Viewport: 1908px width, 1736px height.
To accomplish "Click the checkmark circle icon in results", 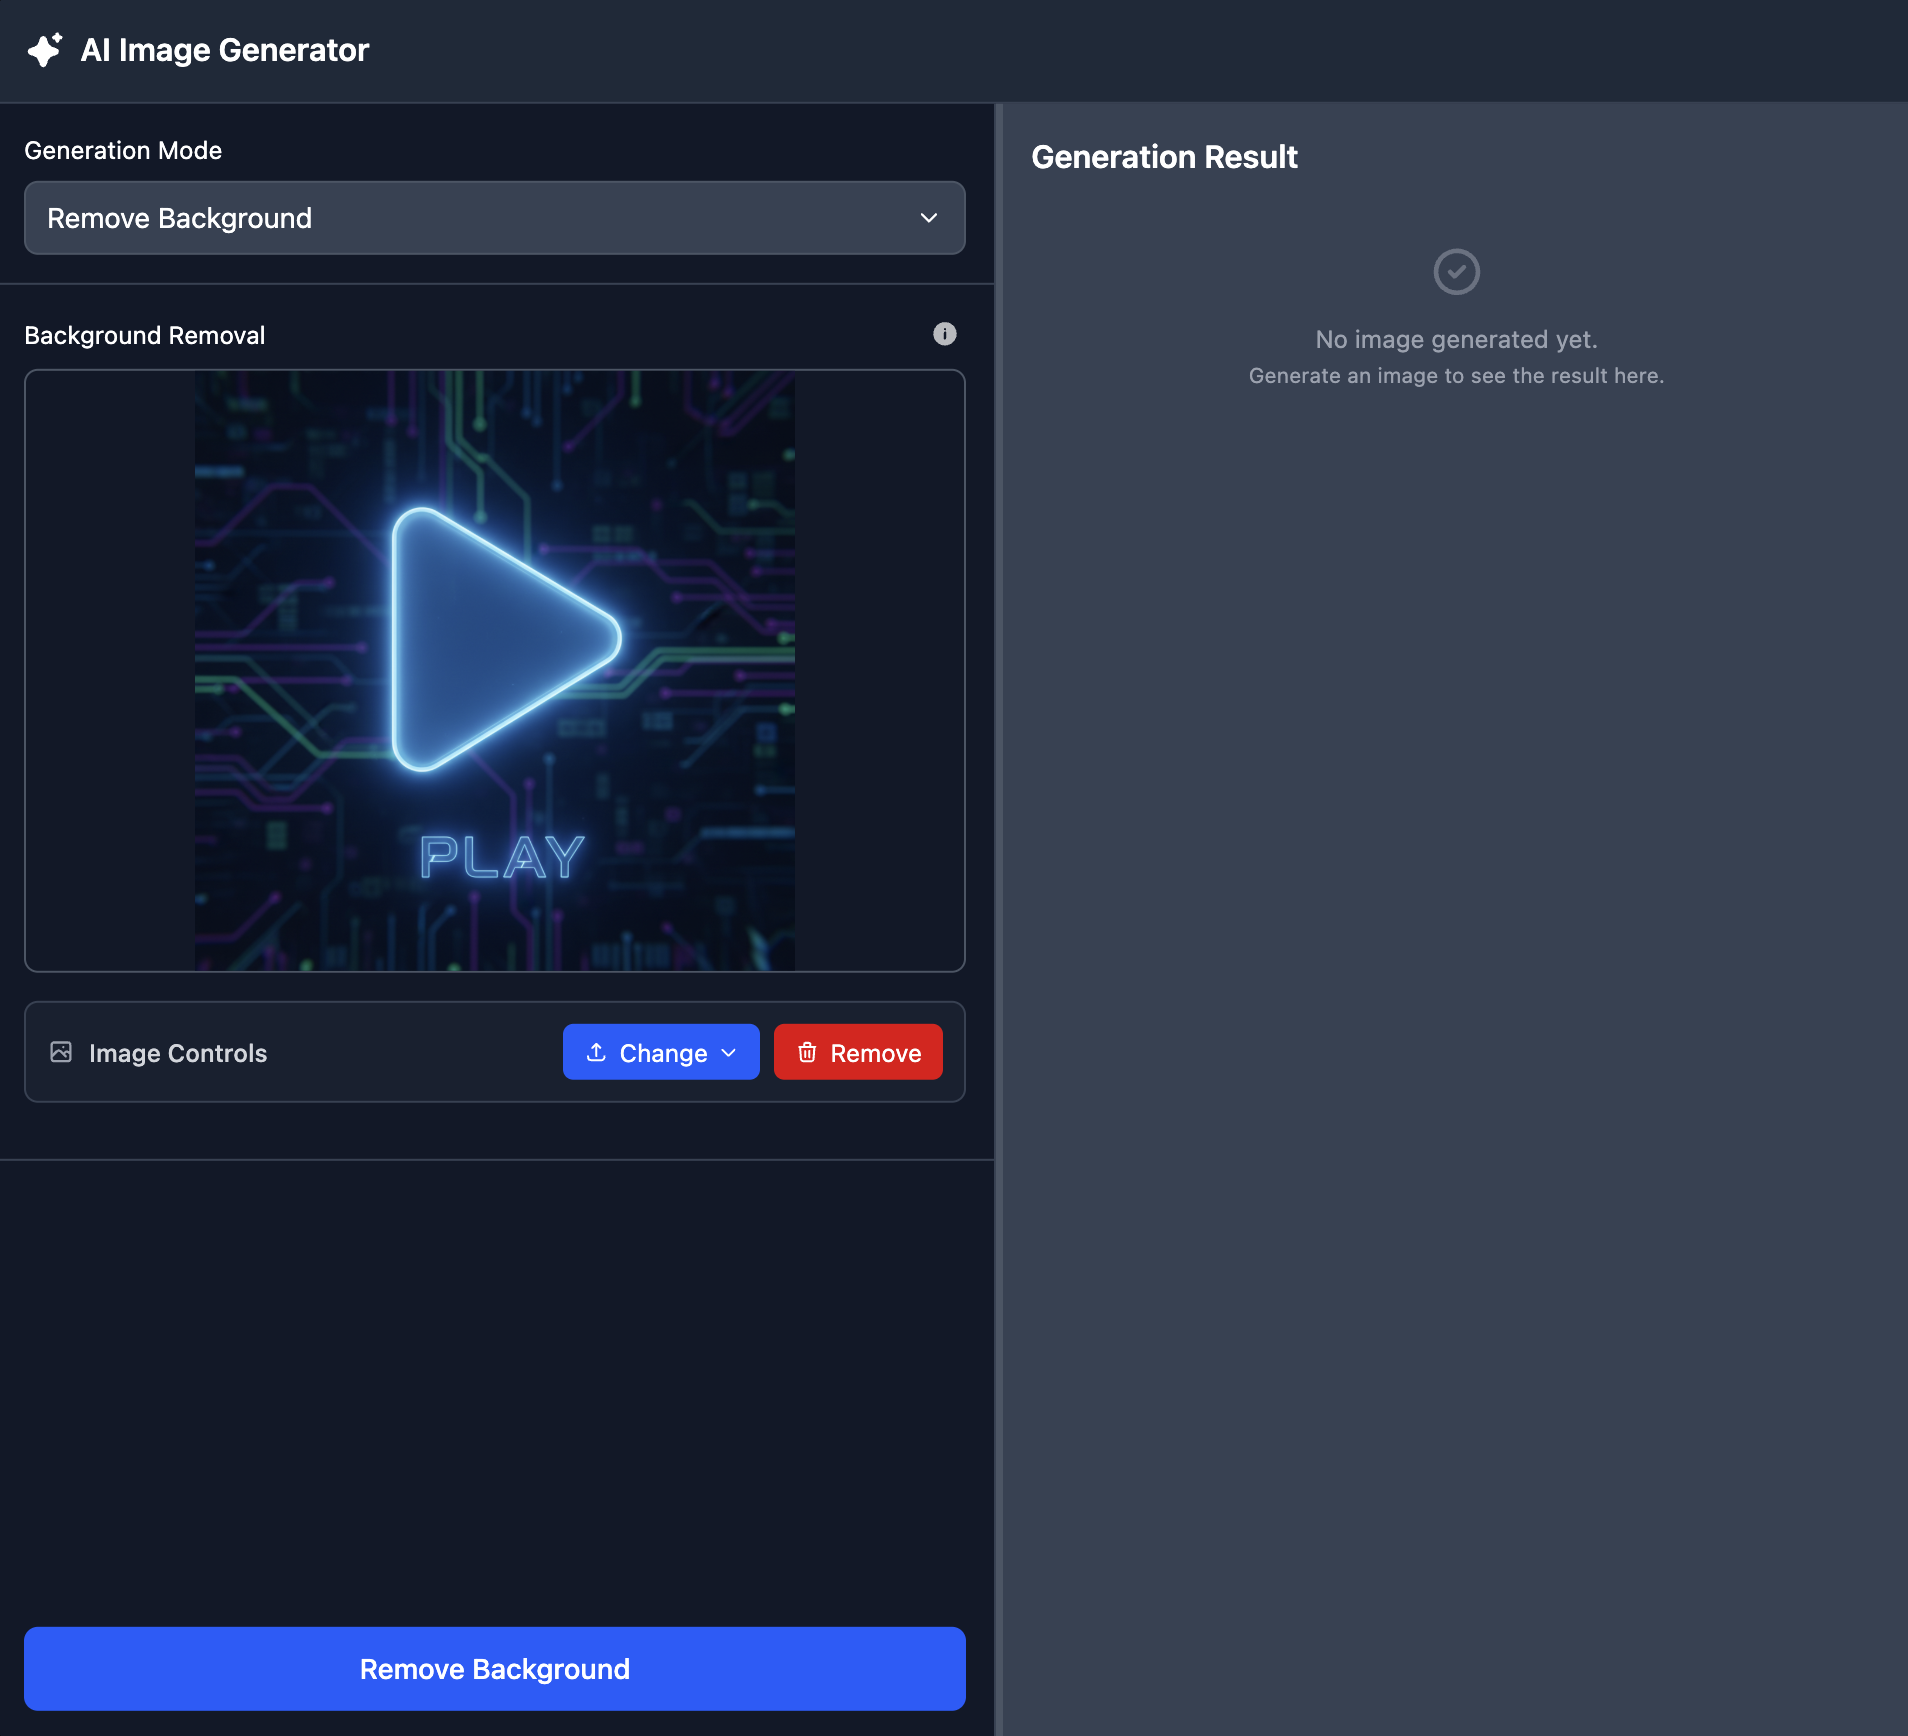I will 1456,272.
